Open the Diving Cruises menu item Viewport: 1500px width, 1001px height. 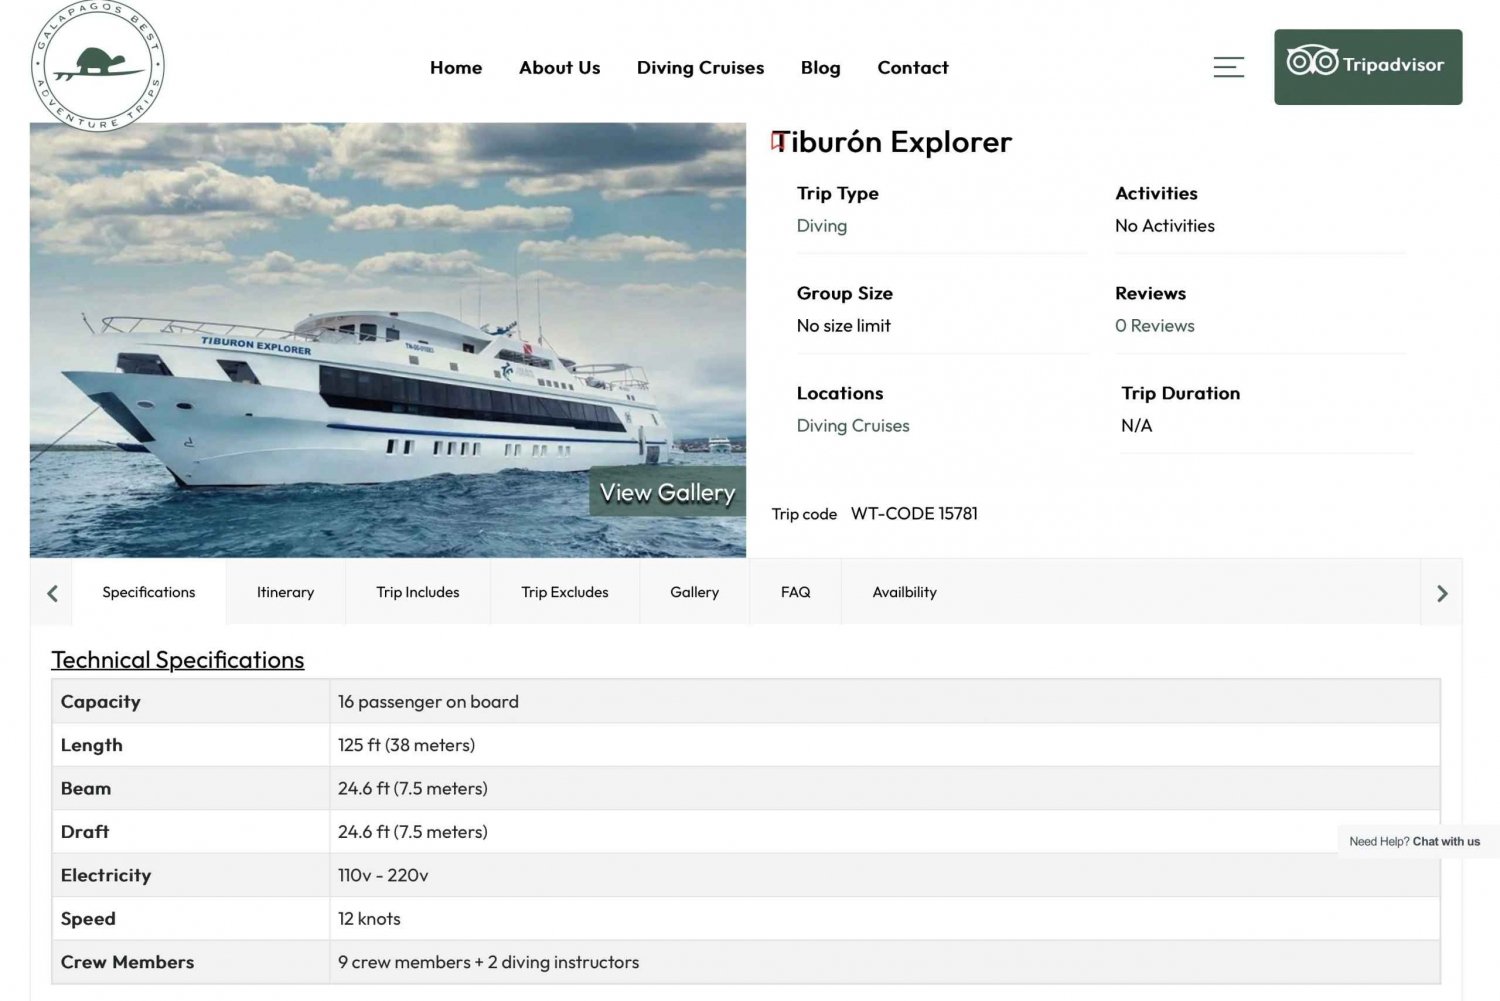[700, 68]
